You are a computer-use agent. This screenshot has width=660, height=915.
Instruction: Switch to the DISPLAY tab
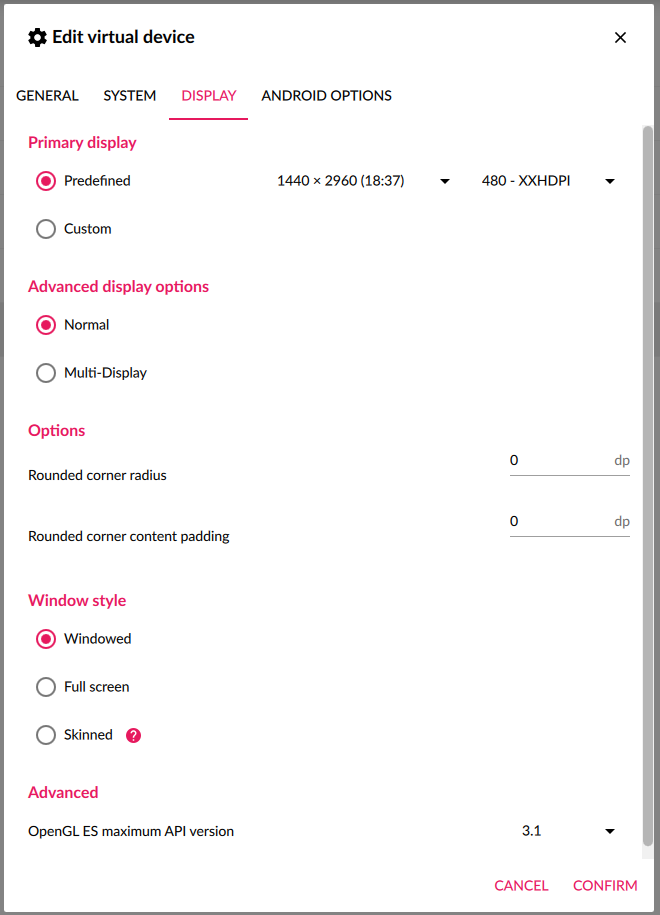pos(208,95)
